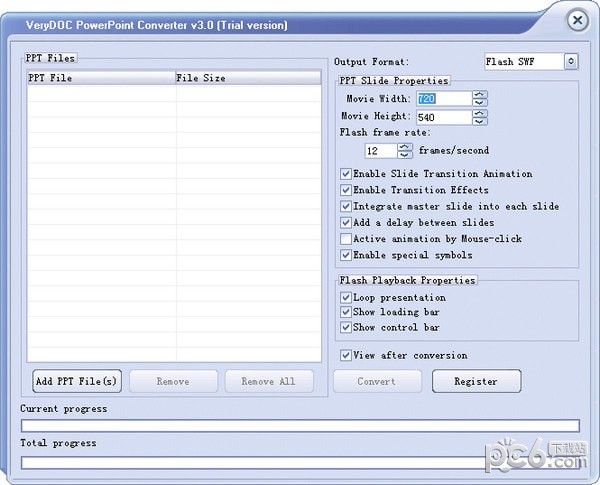Raise the frame rate using up arrow

(x=404, y=146)
